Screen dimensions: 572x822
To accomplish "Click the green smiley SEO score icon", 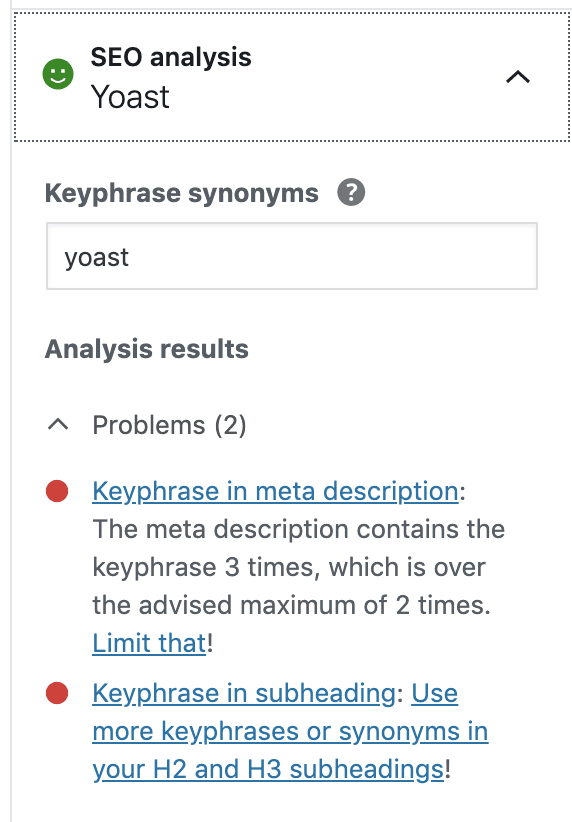I will (58, 74).
